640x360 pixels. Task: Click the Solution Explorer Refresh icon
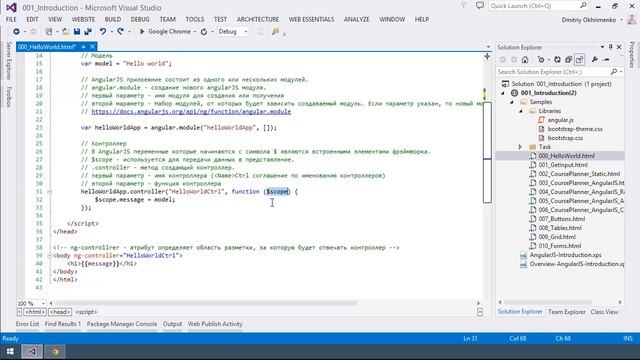click(557, 60)
